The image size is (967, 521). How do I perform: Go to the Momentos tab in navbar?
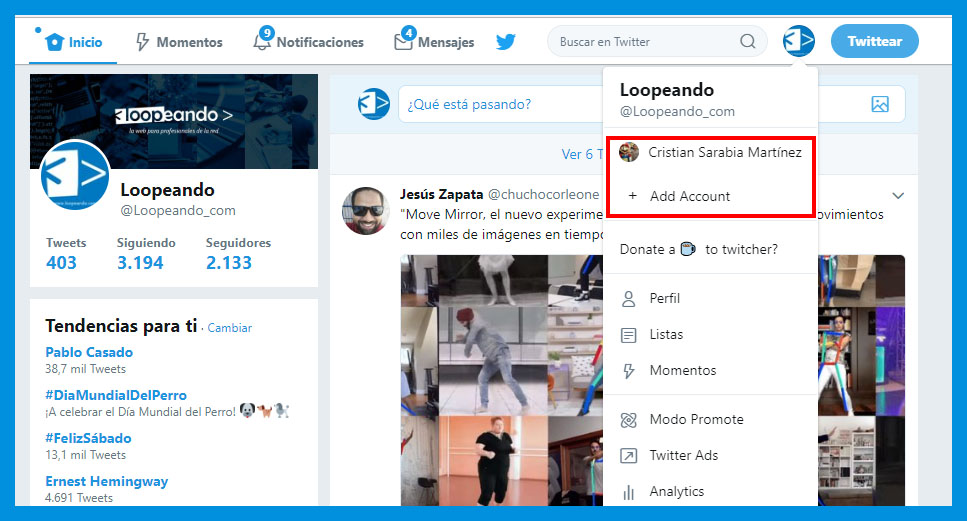[x=179, y=42]
